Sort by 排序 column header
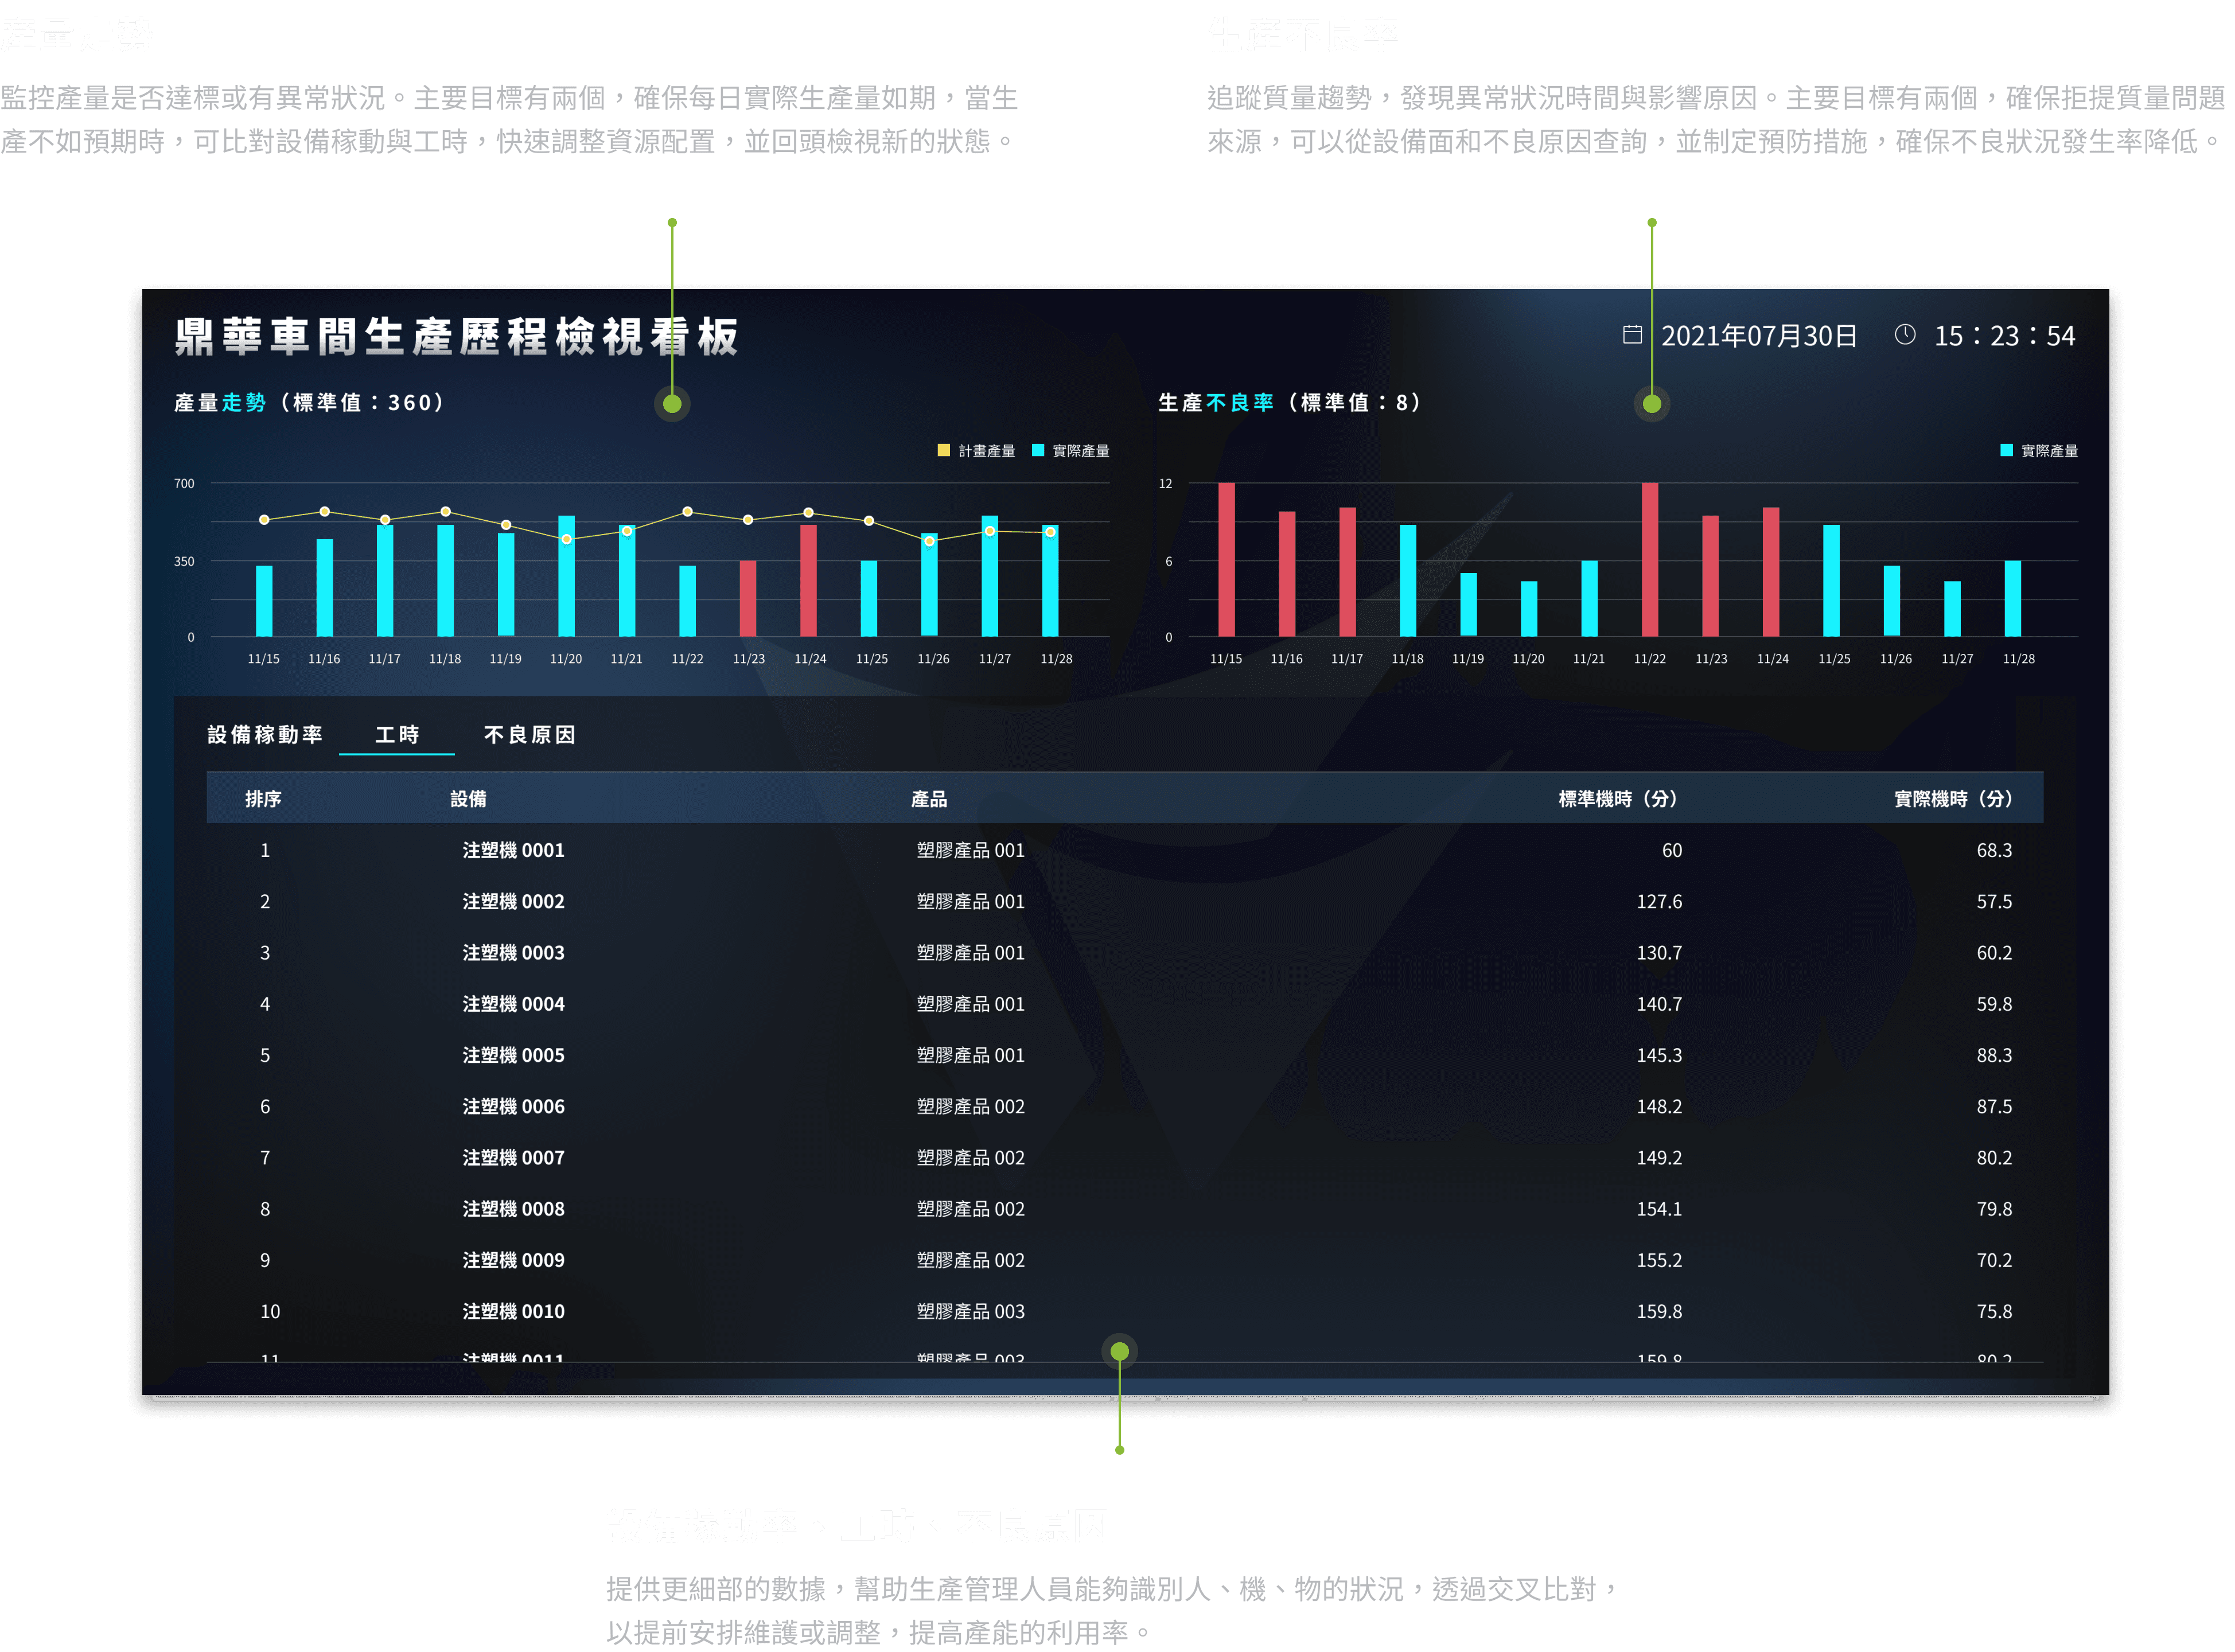Viewport: 2235px width, 1652px height. coord(263,799)
